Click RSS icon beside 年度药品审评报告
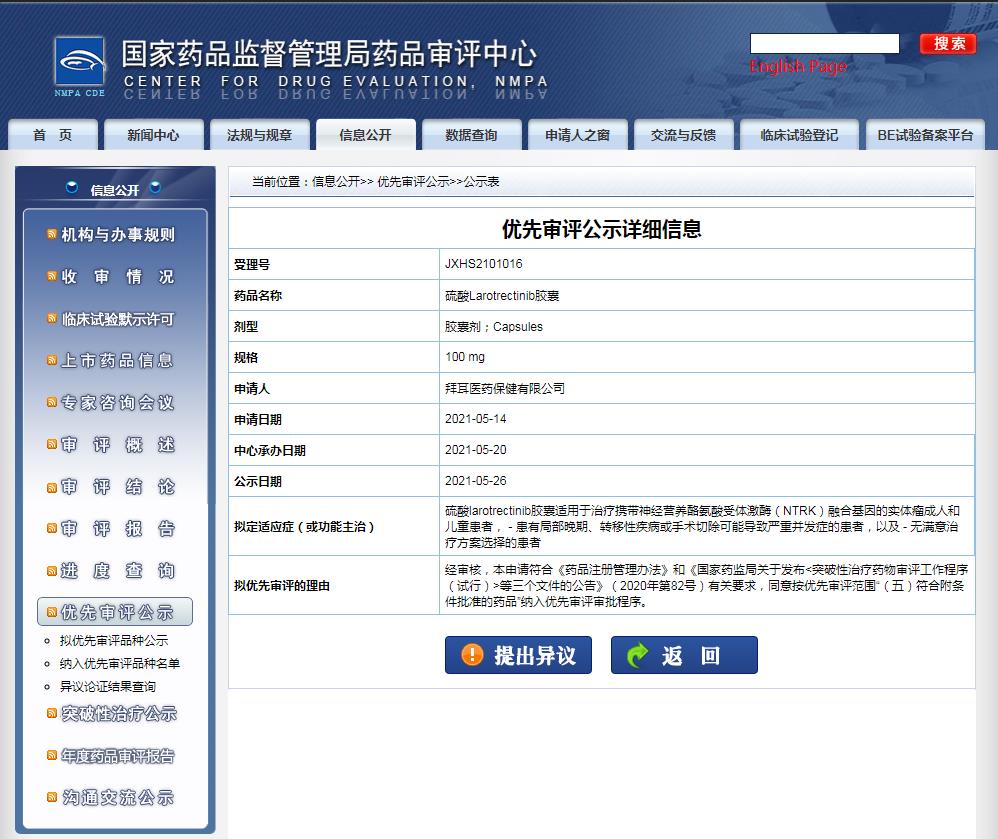The width and height of the screenshot is (998, 839). coord(52,755)
